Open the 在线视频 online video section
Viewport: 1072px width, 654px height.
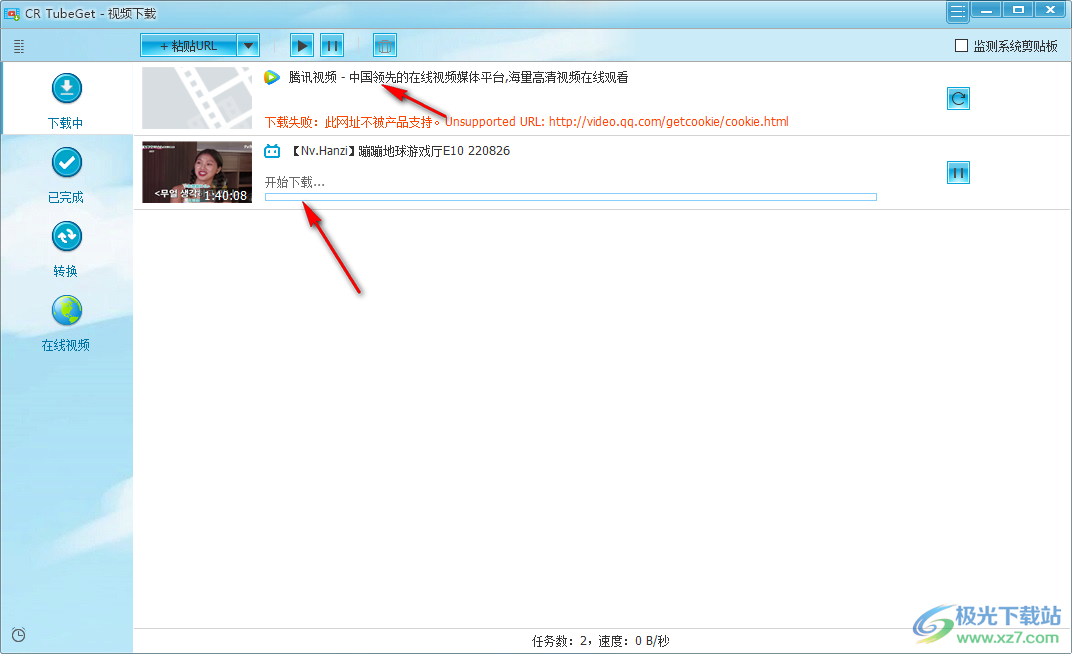tap(66, 323)
